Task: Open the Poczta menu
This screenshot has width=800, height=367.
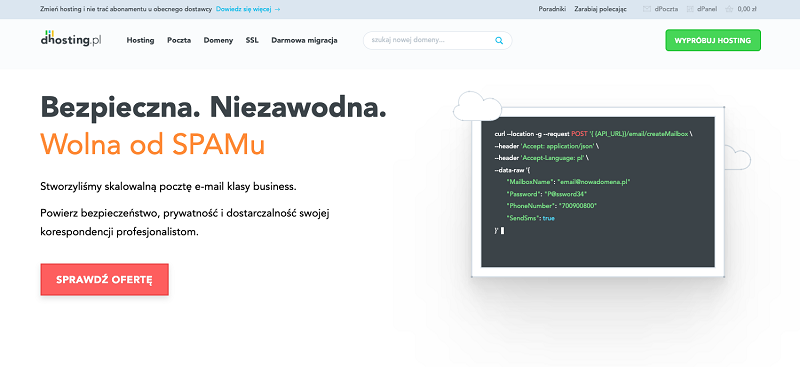Action: (x=179, y=40)
